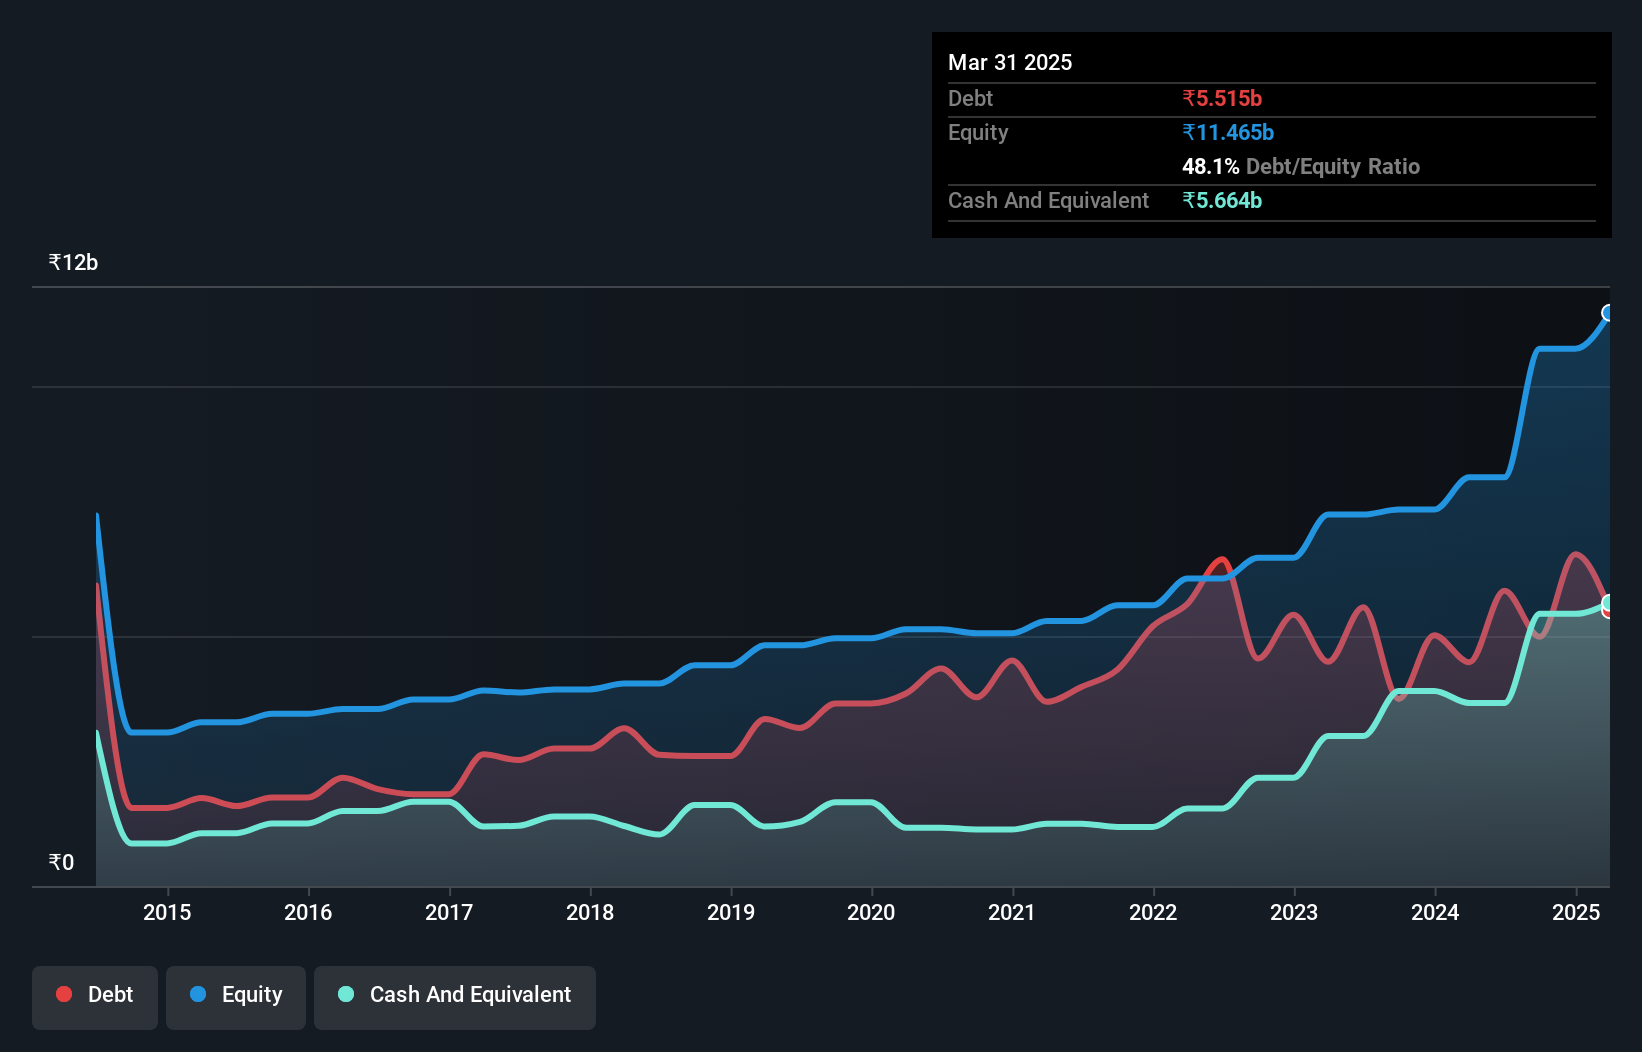Click the 2015 x-axis label
Viewport: 1642px width, 1052px height.
tap(167, 912)
